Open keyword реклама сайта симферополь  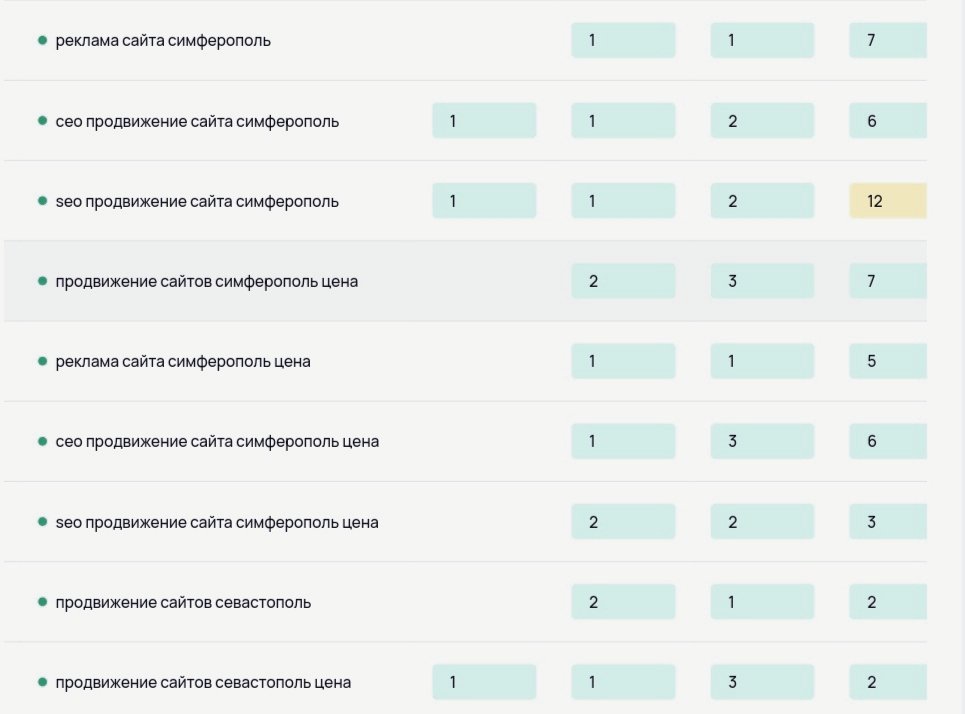(163, 41)
